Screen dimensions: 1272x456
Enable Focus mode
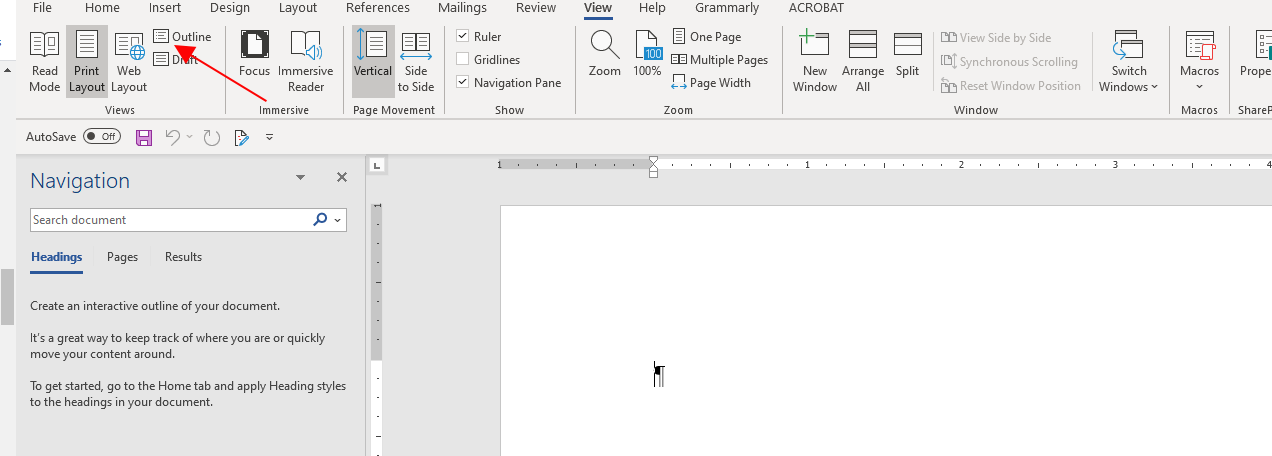[255, 54]
